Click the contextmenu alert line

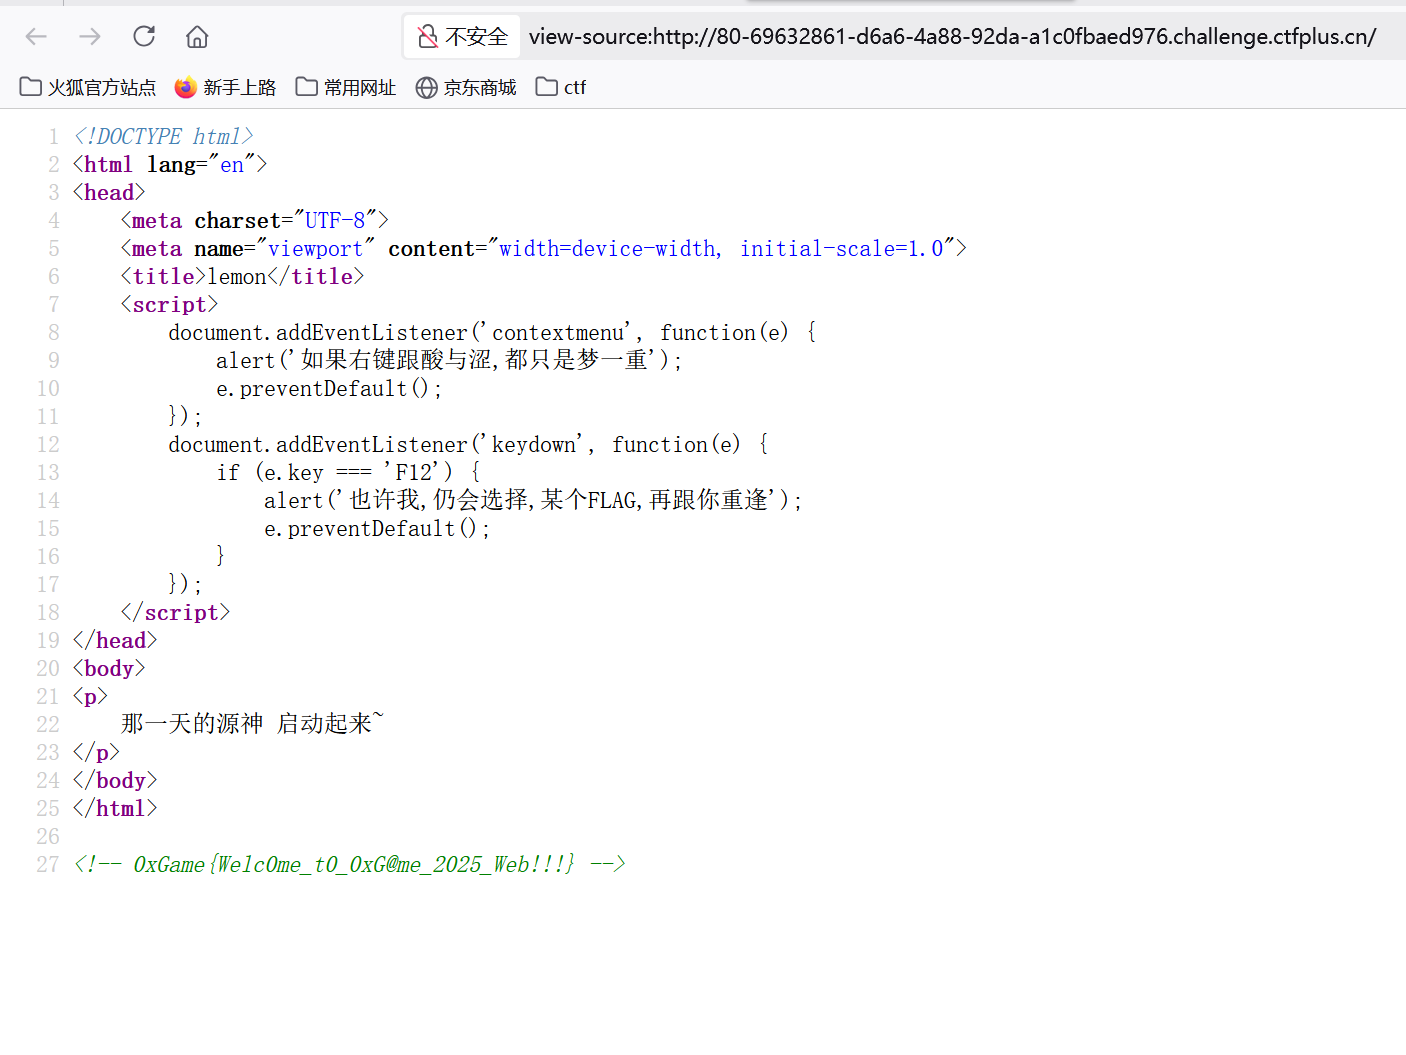click(448, 361)
